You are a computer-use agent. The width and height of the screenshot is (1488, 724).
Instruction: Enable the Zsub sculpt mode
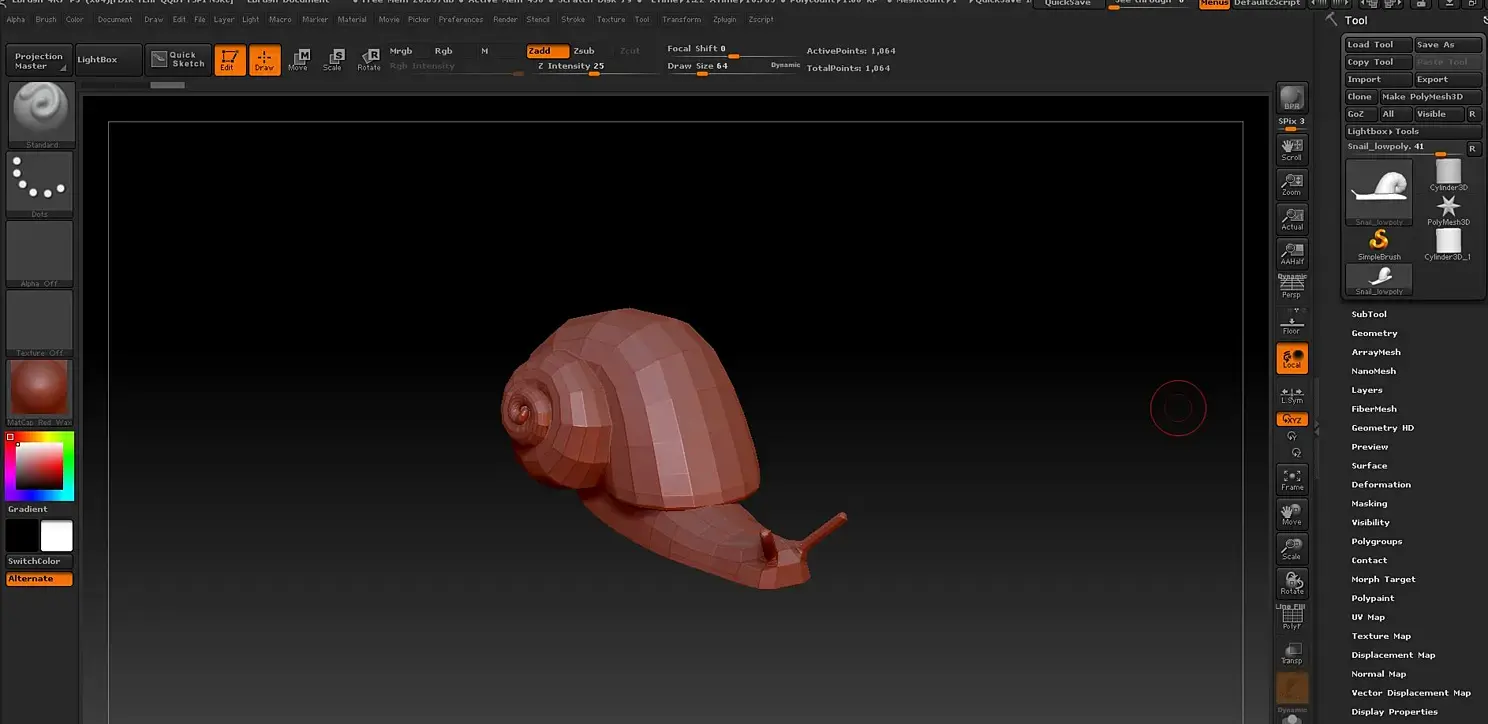pyautogui.click(x=584, y=51)
